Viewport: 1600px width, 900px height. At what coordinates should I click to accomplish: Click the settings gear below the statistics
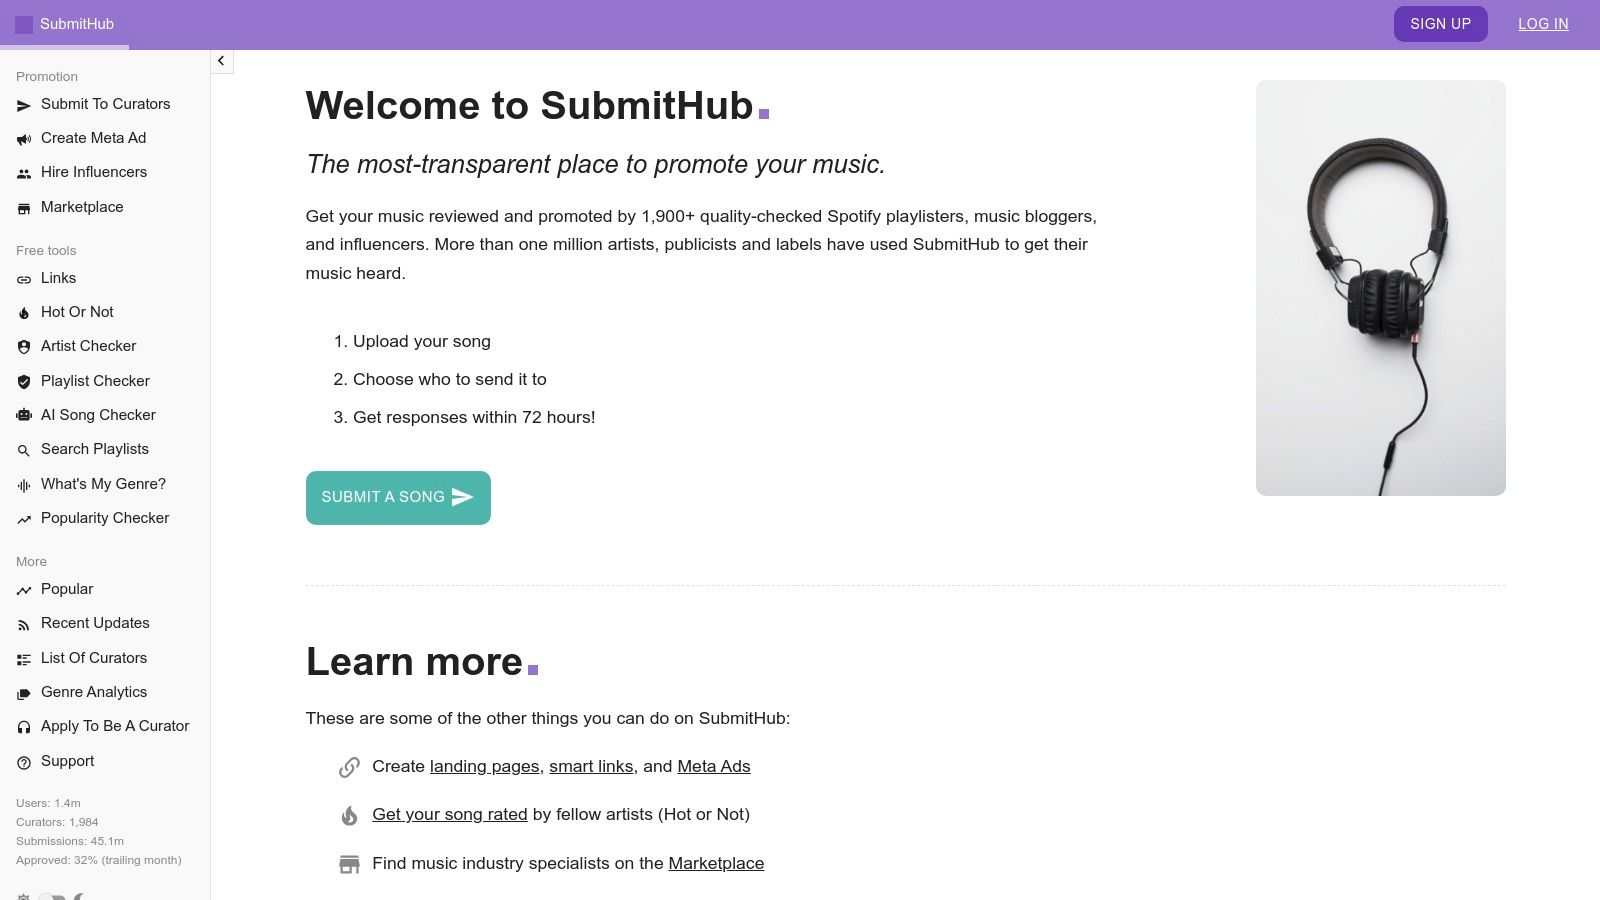point(23,896)
